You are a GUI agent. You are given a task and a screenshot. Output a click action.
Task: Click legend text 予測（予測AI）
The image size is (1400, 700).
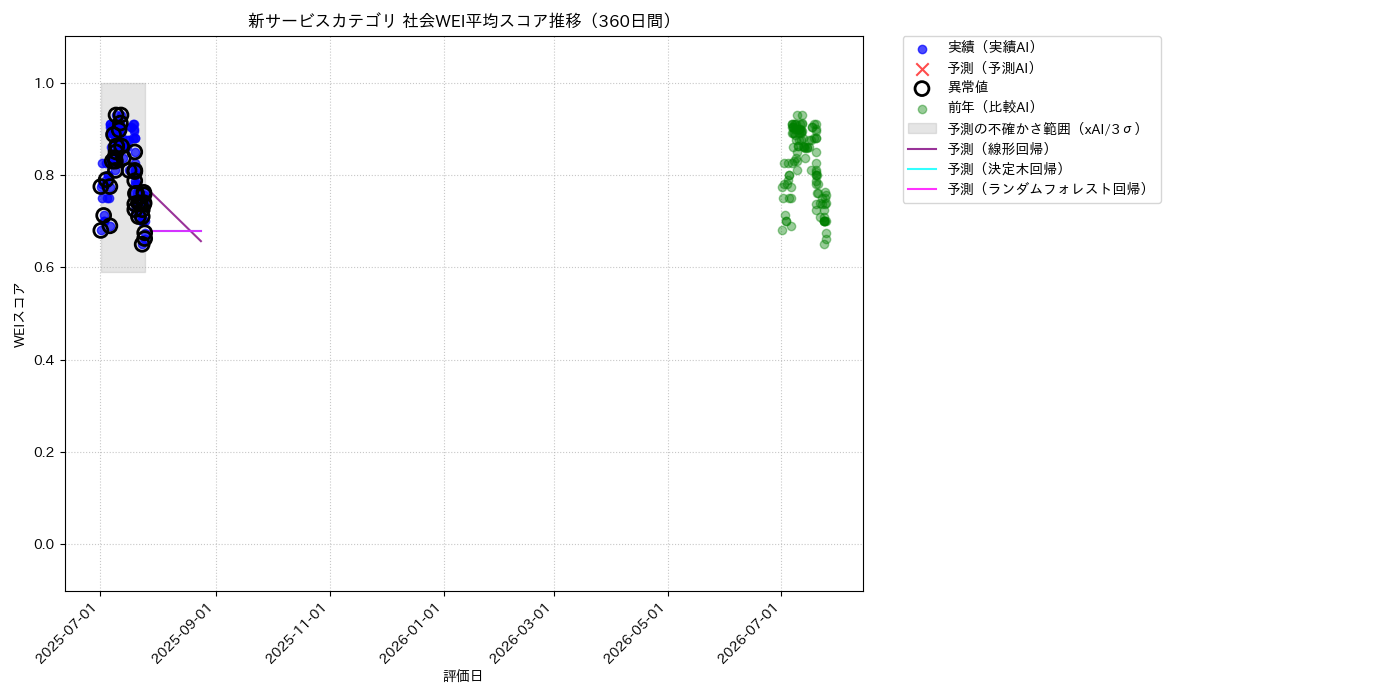pyautogui.click(x=995, y=68)
